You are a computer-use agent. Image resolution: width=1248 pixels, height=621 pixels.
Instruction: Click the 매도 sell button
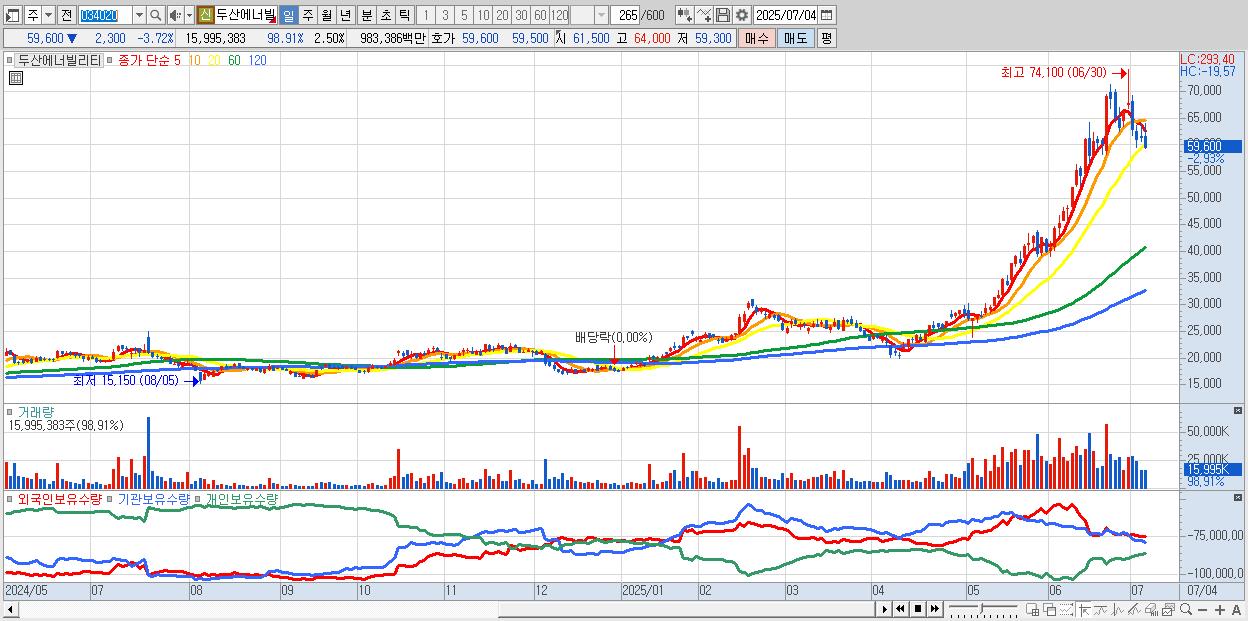pos(795,38)
